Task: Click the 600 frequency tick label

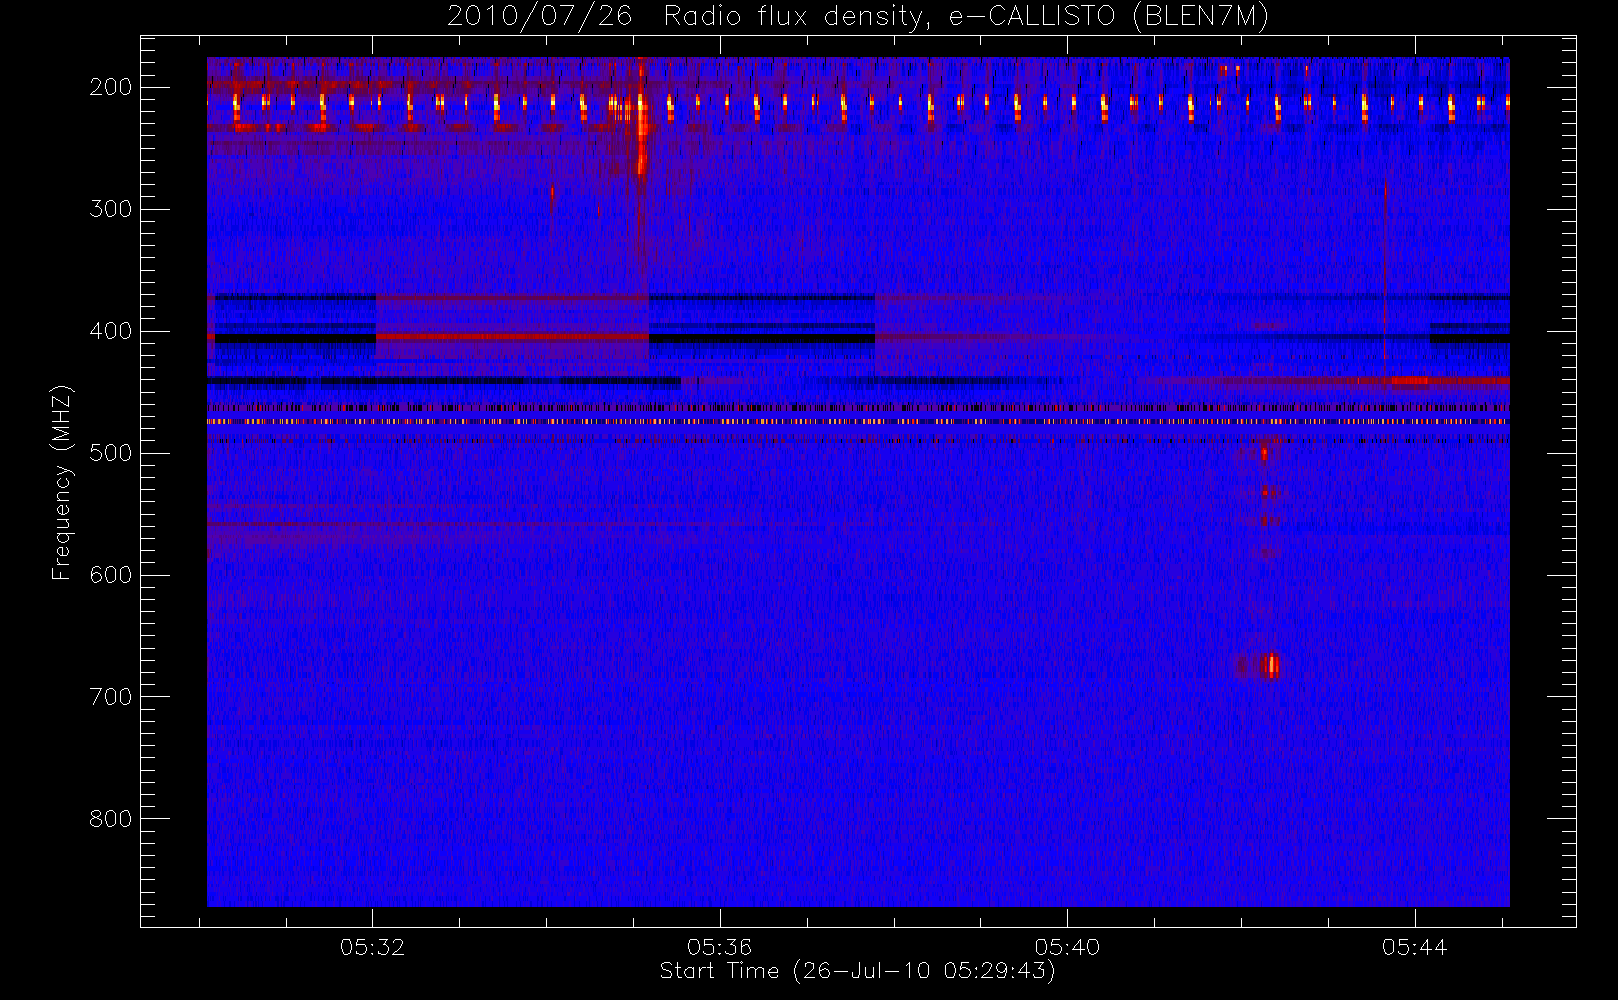Action: point(110,575)
